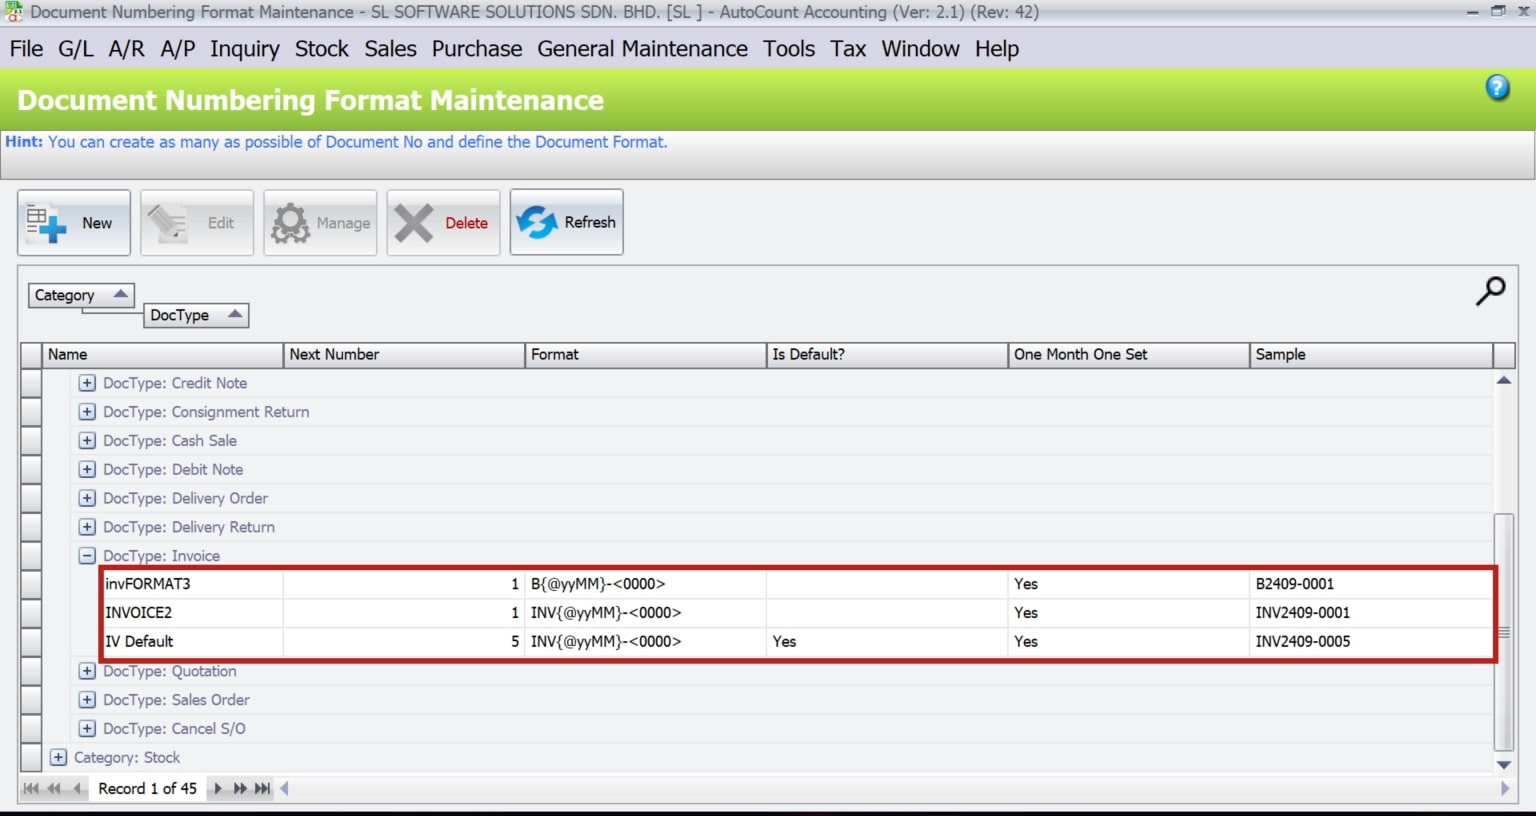Click the vertical scrollbar down arrow
Image resolution: width=1536 pixels, height=816 pixels.
pyautogui.click(x=1504, y=766)
